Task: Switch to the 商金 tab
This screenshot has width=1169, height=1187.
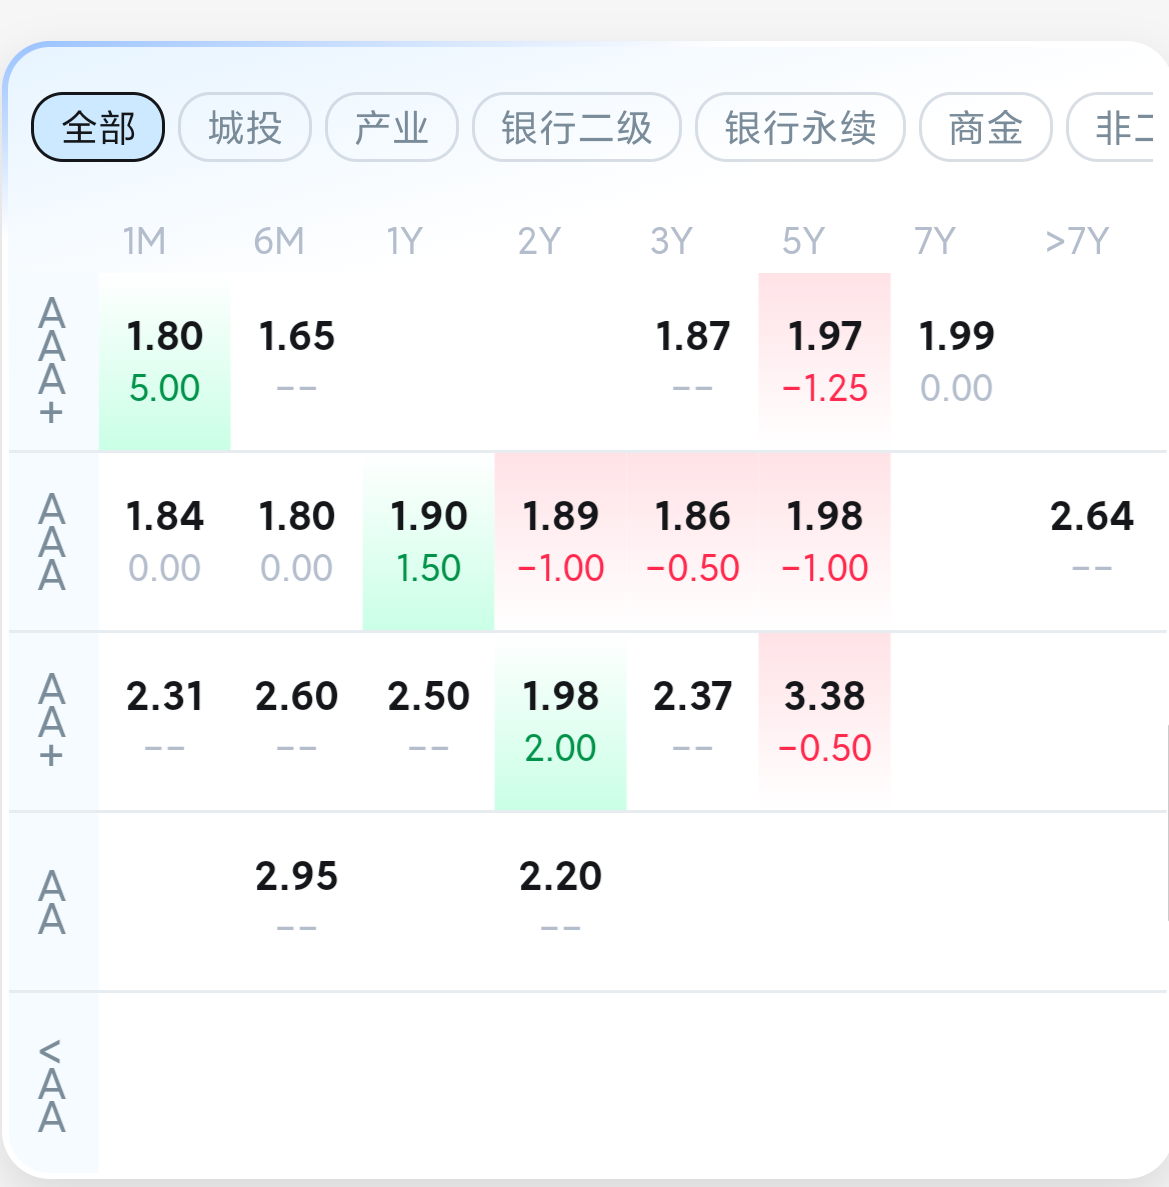Action: [x=985, y=127]
